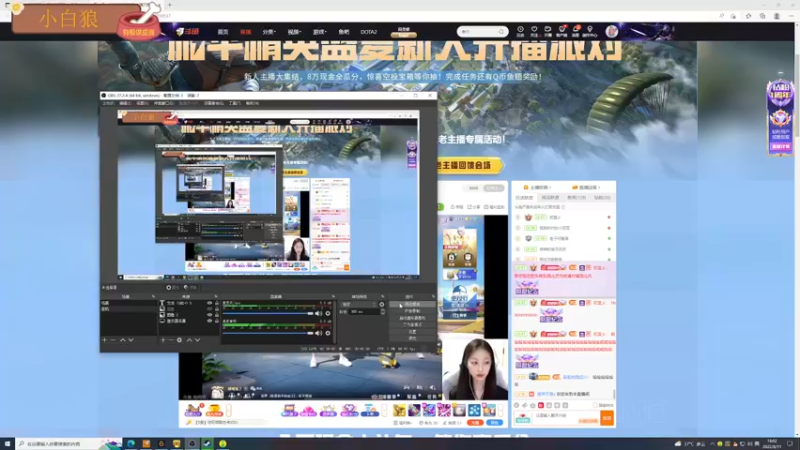Open the Douyu start-streaming icon
The width and height of the screenshot is (800, 450).
(x=547, y=31)
